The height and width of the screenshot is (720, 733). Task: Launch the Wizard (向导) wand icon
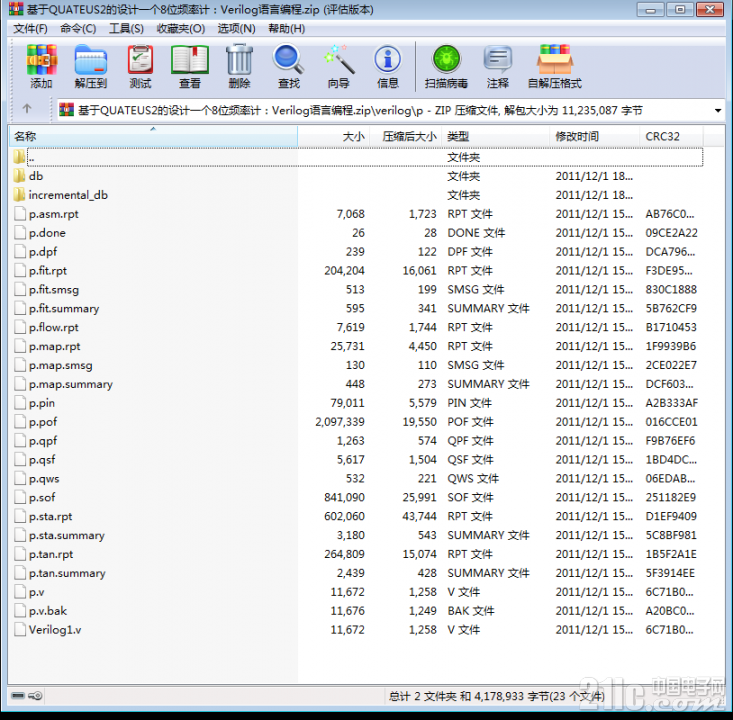click(338, 65)
